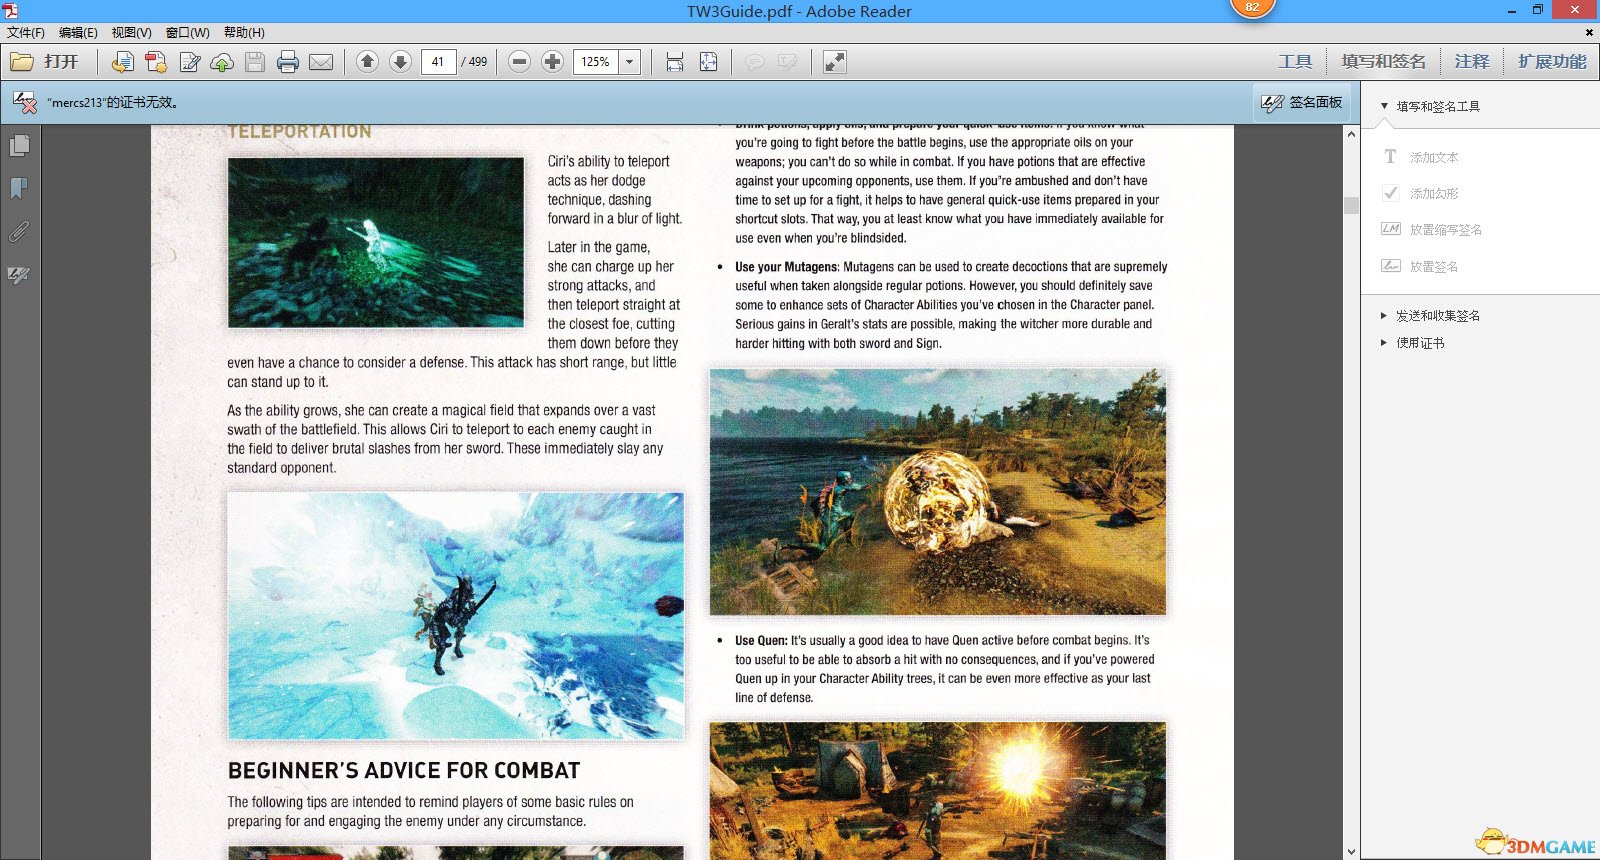Open the 编辑(E) menu
The height and width of the screenshot is (860, 1600).
[x=79, y=33]
